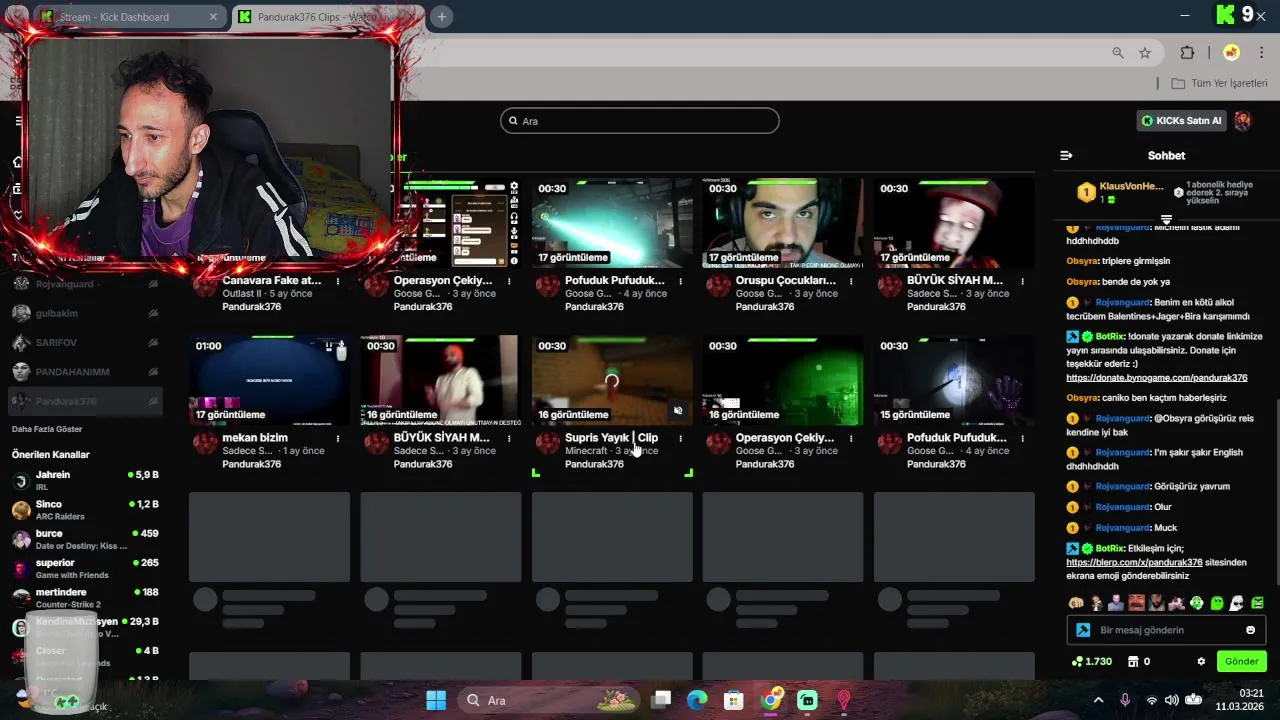Open Microsoft Edge from taskbar
The image size is (1280, 720).
click(x=697, y=700)
